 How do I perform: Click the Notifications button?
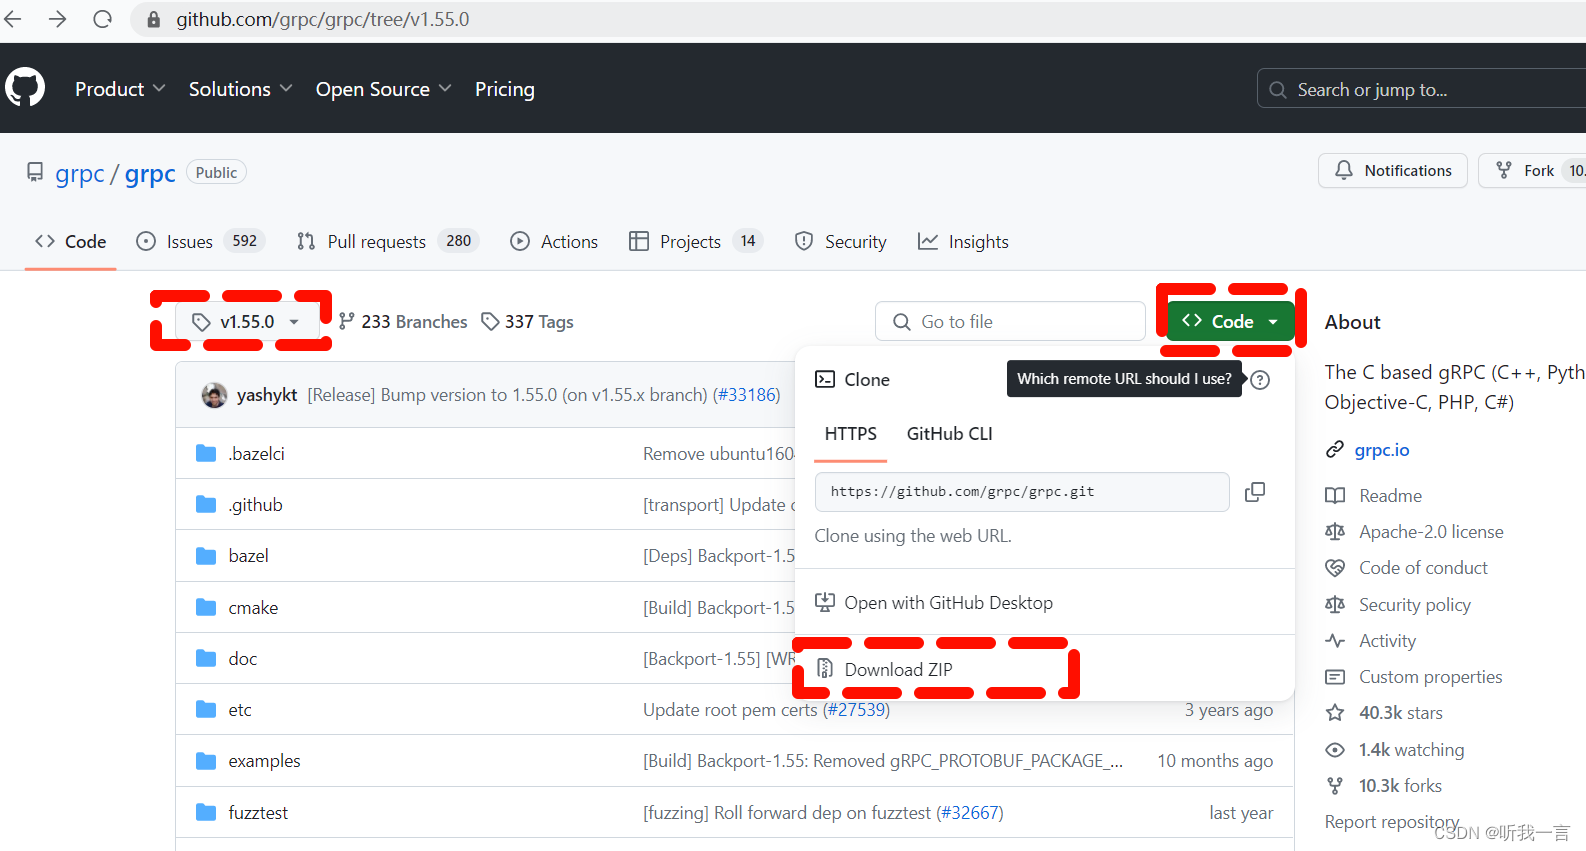1393,170
